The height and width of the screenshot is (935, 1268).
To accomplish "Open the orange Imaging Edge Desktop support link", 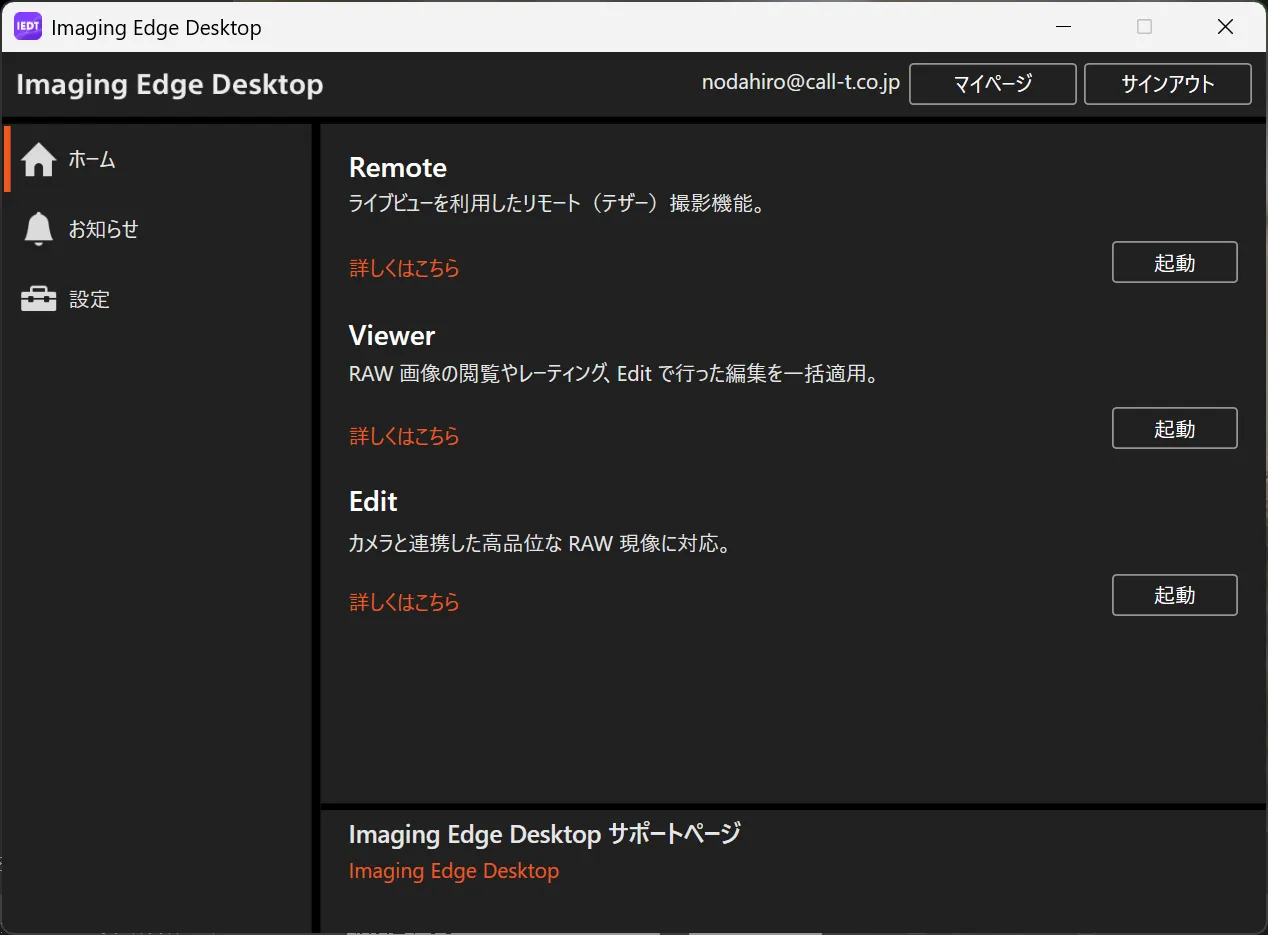I will (453, 871).
